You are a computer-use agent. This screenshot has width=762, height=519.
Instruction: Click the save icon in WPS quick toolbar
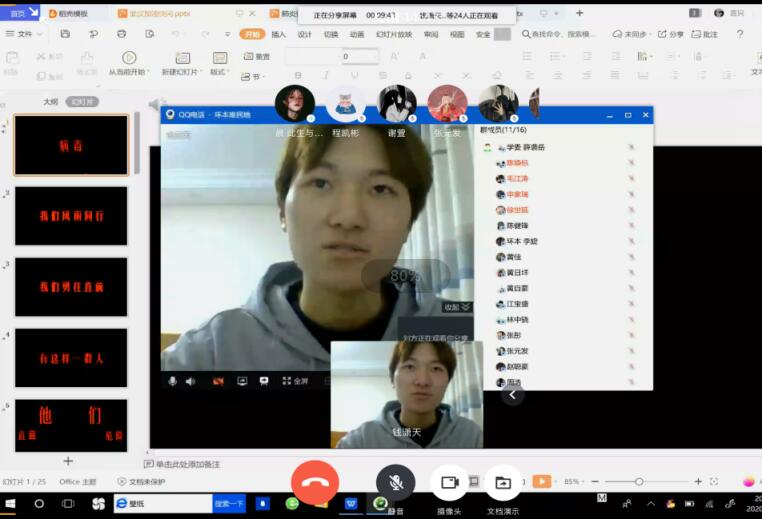click(65, 34)
